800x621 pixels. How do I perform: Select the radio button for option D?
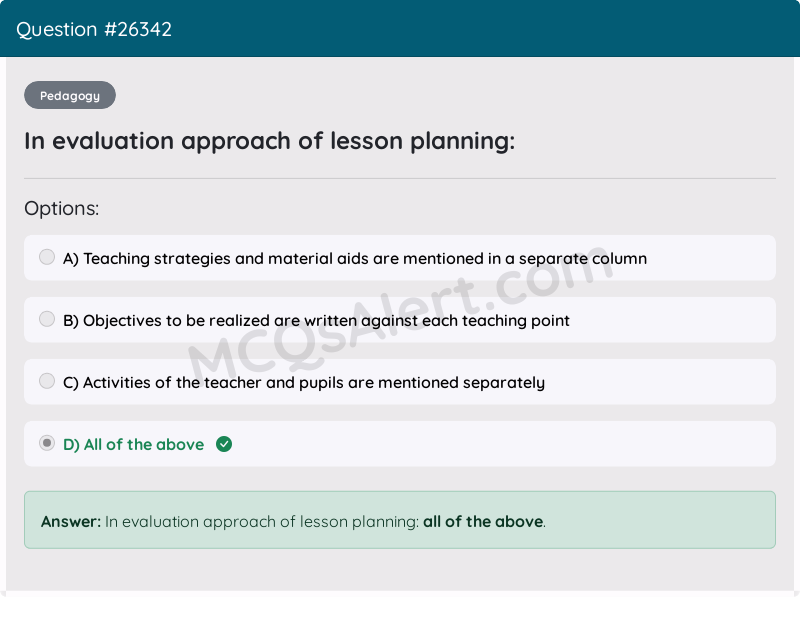click(x=47, y=443)
